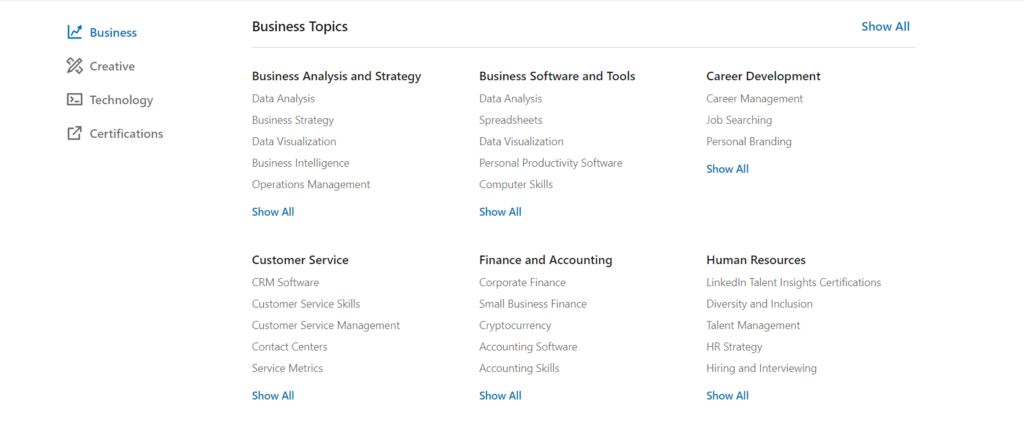Expand Show All under Career Development
This screenshot has height=424, width=1024.
[x=727, y=169]
